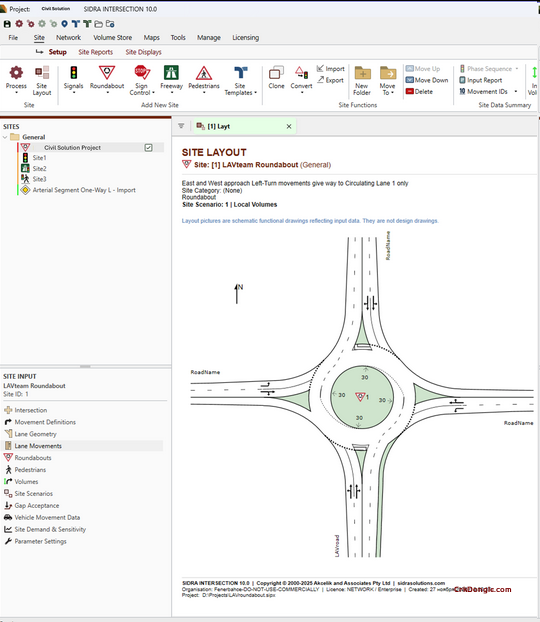The width and height of the screenshot is (540, 622).
Task: Open Roundabouts input
Action: [x=33, y=458]
